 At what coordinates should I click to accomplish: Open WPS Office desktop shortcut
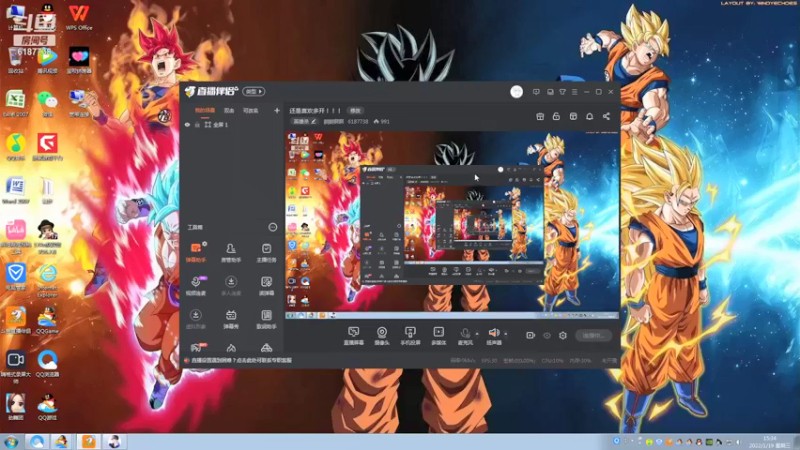79,17
